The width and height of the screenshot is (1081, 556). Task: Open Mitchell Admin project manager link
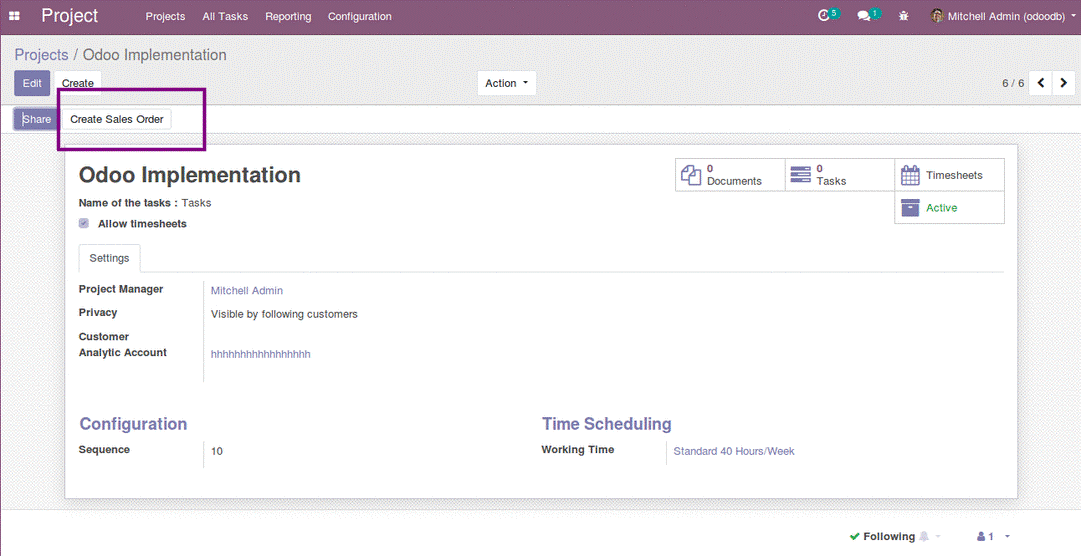click(x=247, y=290)
